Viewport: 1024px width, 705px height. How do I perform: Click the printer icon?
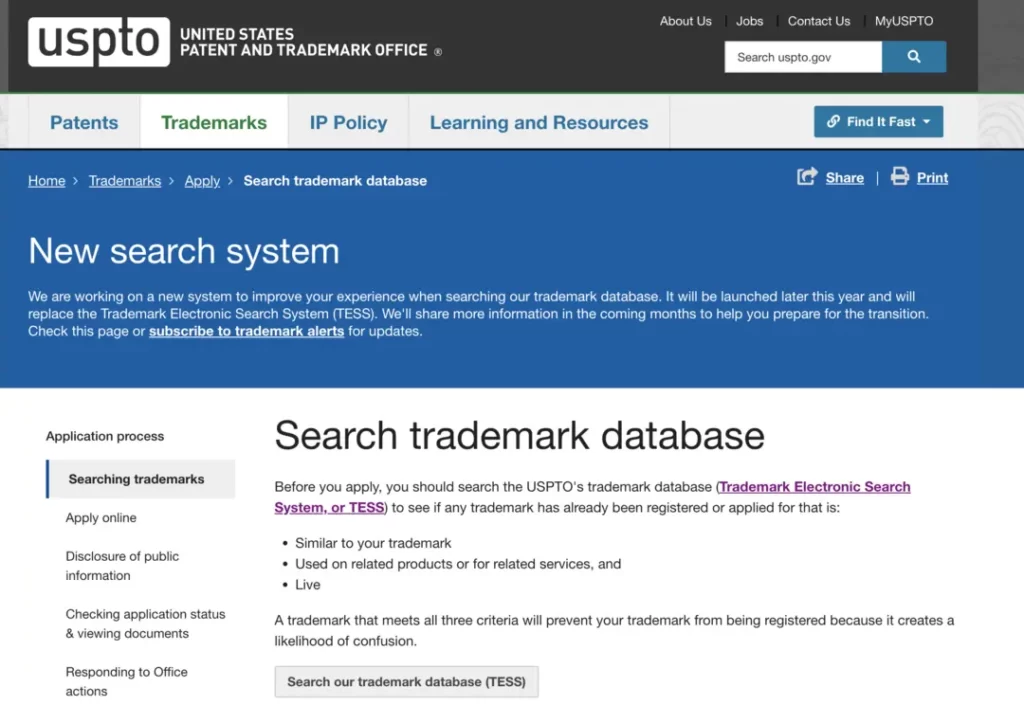click(900, 176)
